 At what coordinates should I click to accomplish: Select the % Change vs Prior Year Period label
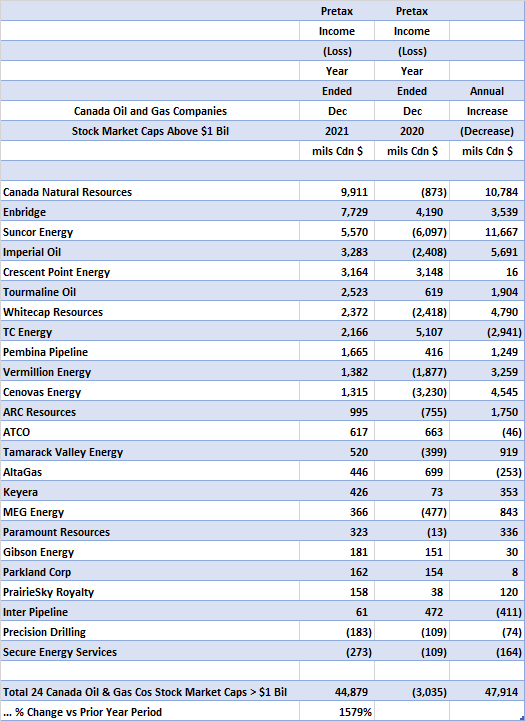coord(82,712)
